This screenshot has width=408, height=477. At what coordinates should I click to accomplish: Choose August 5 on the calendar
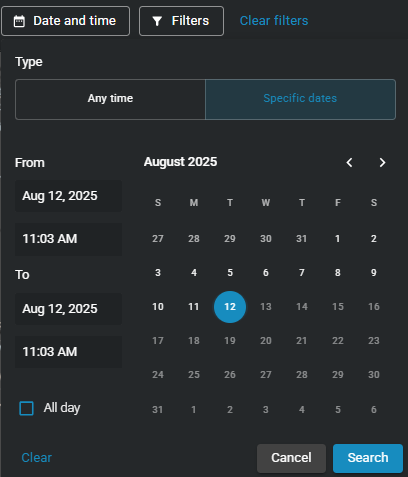230,273
